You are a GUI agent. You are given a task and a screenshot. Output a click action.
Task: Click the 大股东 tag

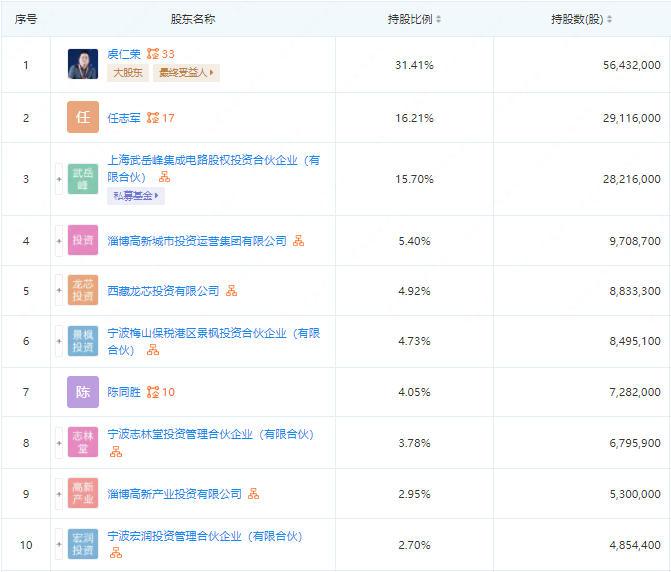click(128, 73)
